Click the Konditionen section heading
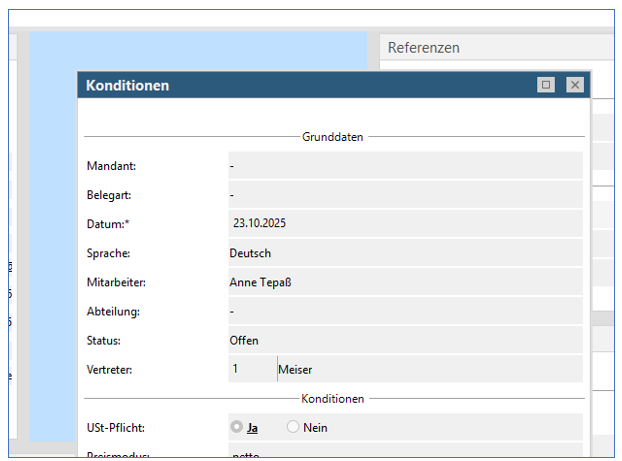This screenshot has height=461, width=622. point(333,398)
